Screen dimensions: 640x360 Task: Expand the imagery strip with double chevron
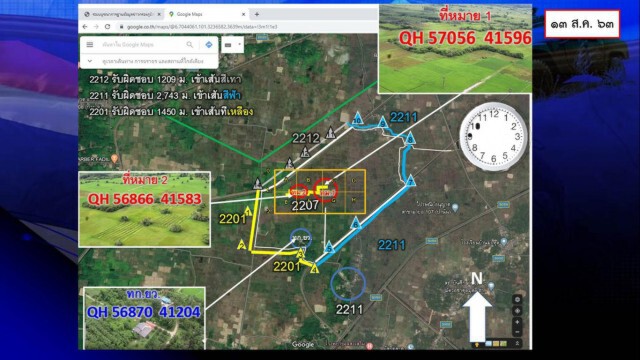517,344
